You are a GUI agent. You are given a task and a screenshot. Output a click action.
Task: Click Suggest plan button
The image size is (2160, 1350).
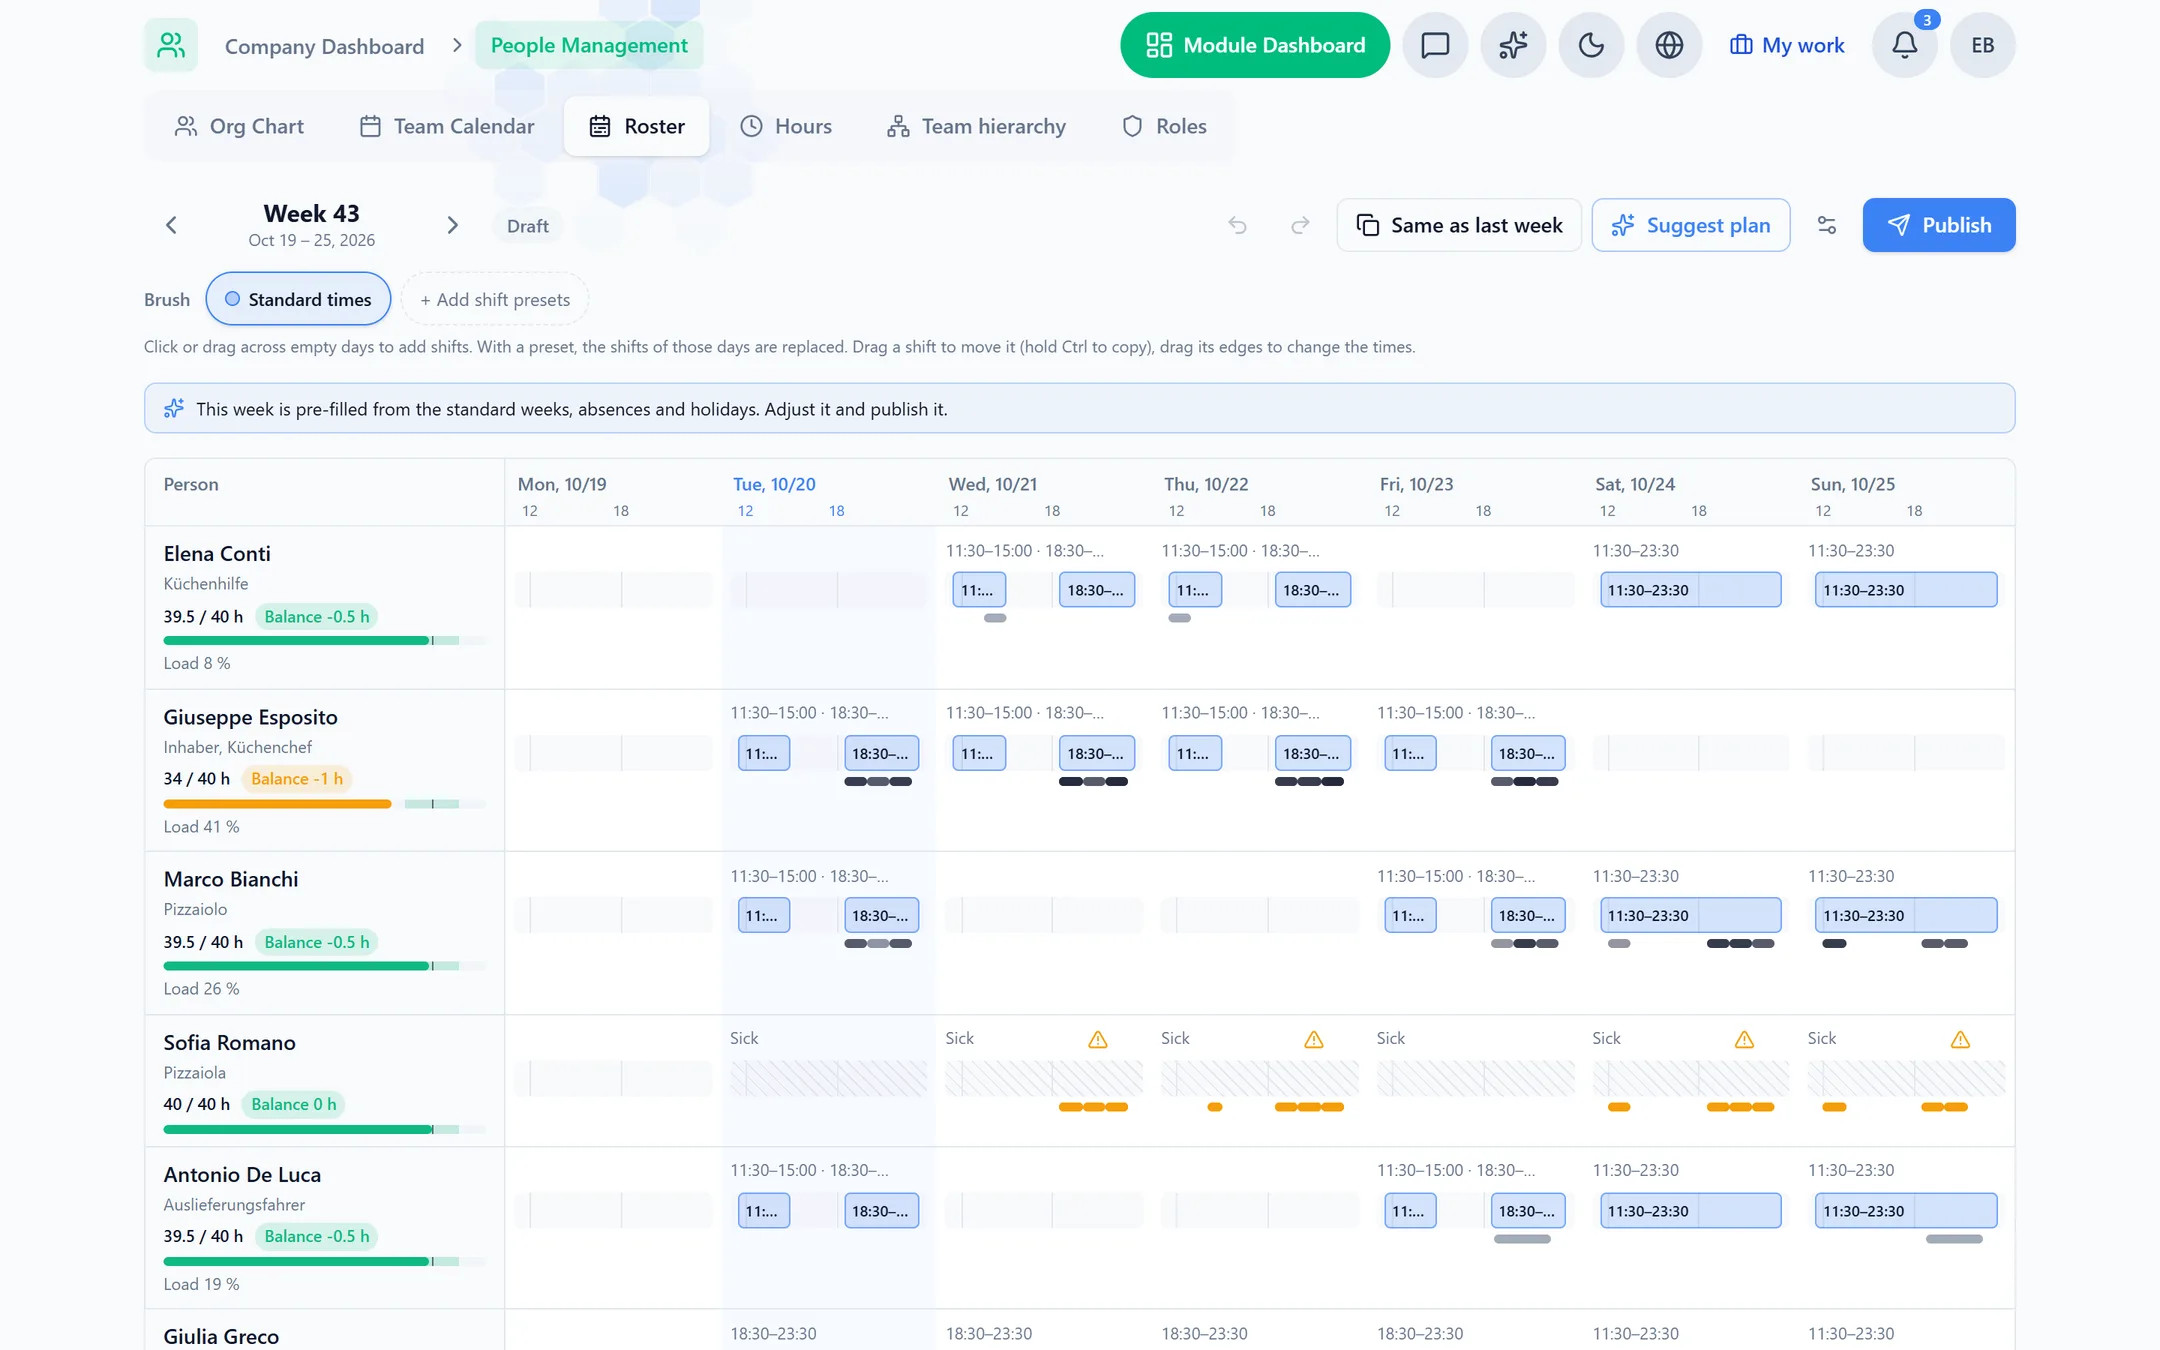(1691, 225)
